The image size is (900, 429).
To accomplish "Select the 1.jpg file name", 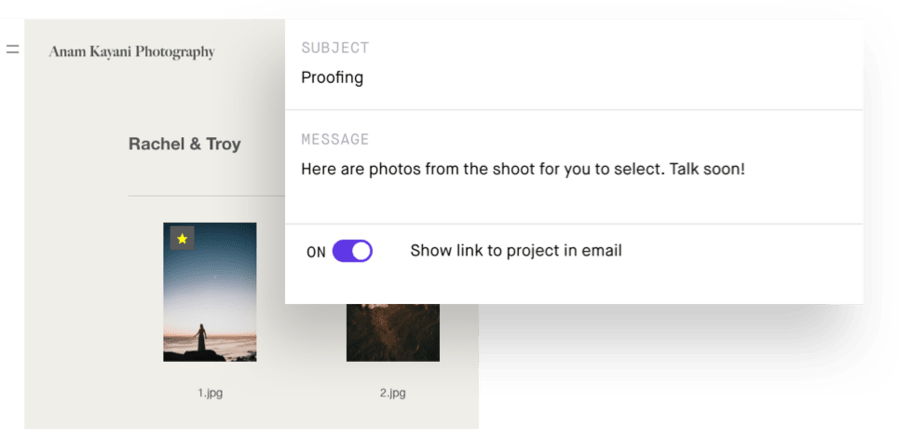I will coord(209,393).
